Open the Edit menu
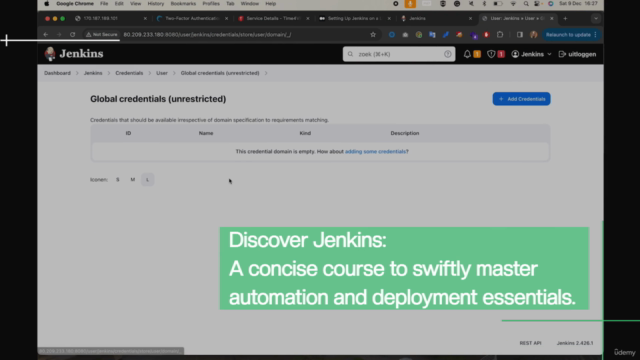 [x=119, y=4]
